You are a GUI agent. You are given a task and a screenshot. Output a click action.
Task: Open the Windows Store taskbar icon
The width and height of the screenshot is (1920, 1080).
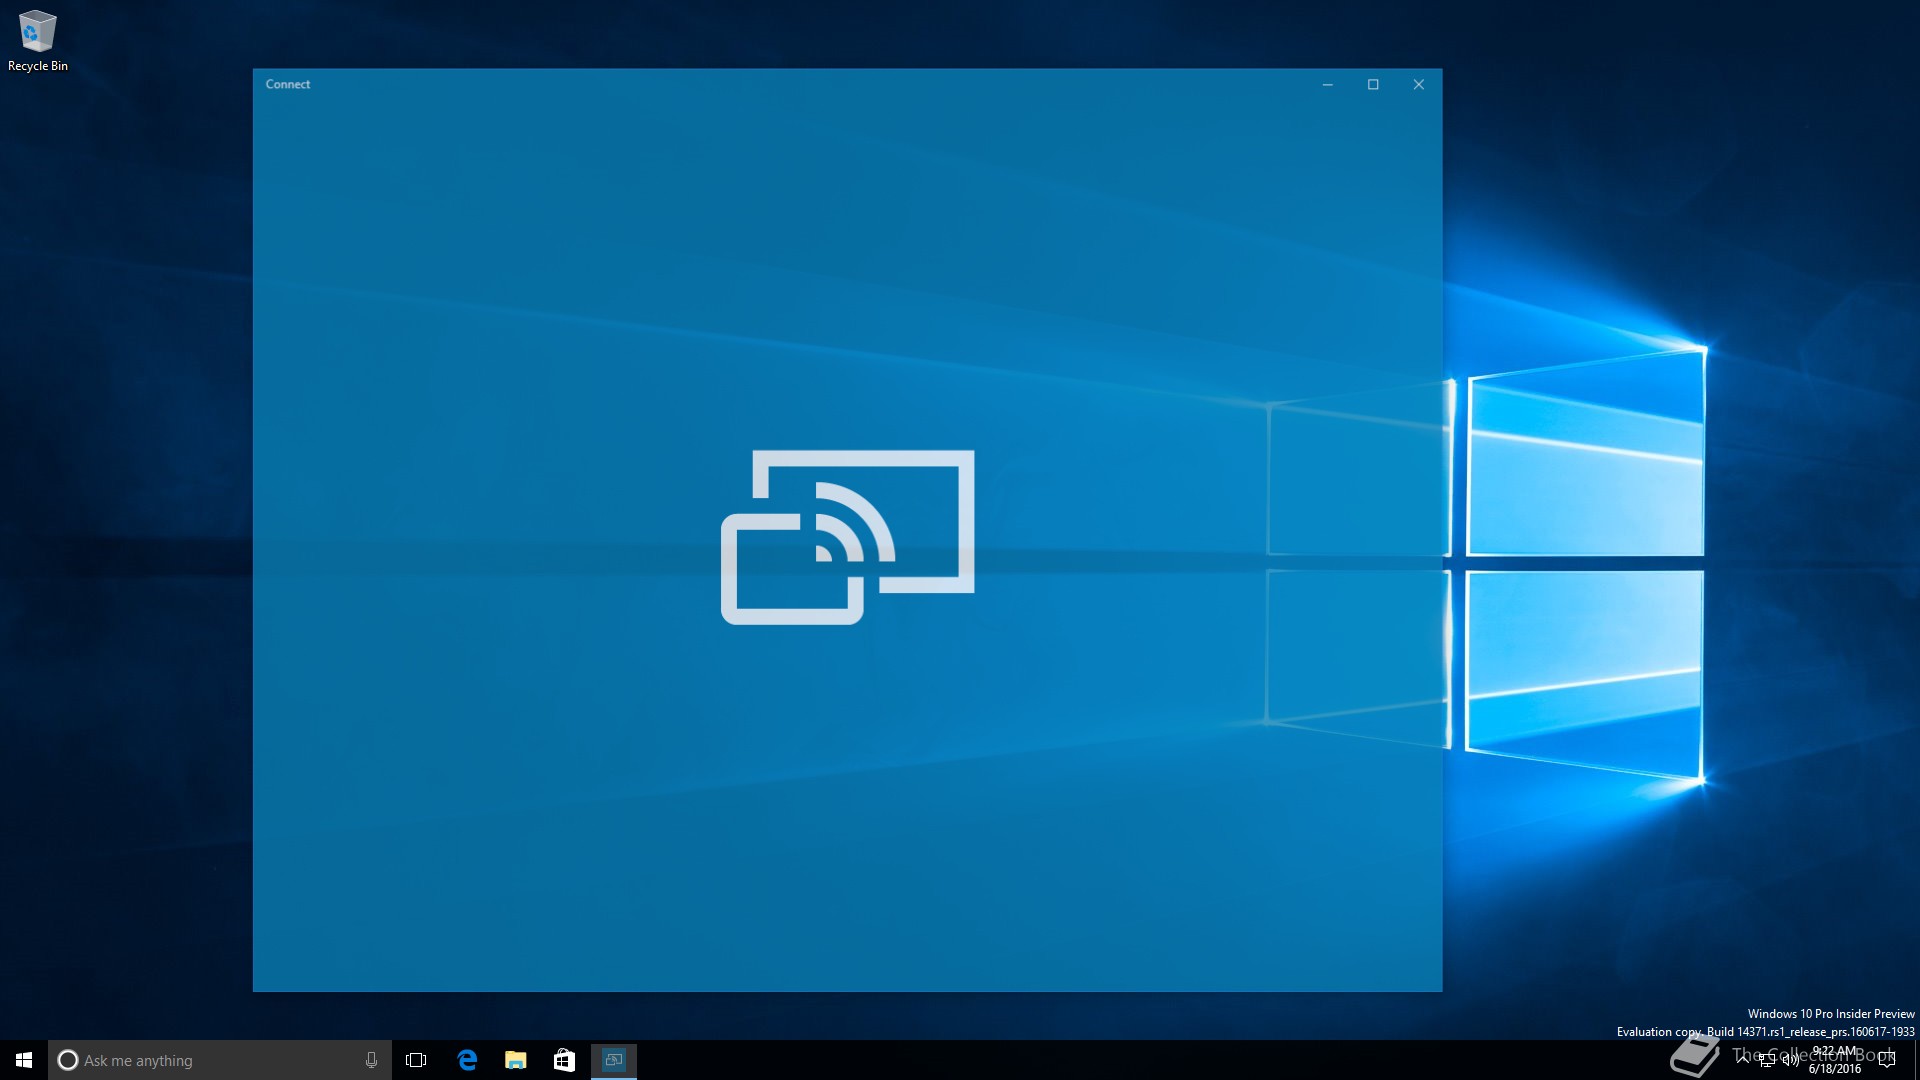(564, 1060)
